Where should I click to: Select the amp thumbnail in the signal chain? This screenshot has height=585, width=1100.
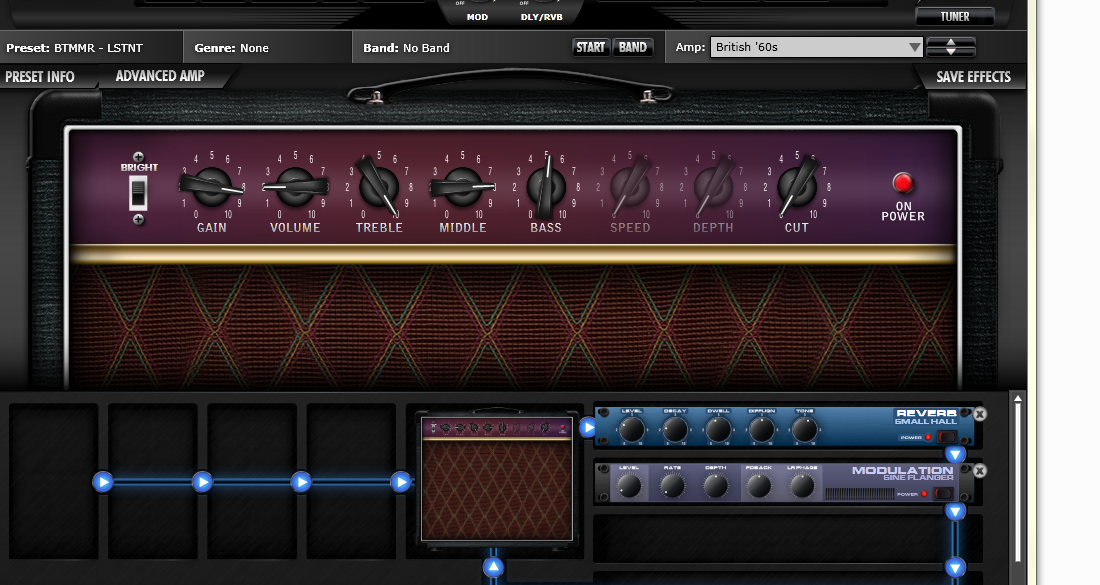pyautogui.click(x=496, y=478)
